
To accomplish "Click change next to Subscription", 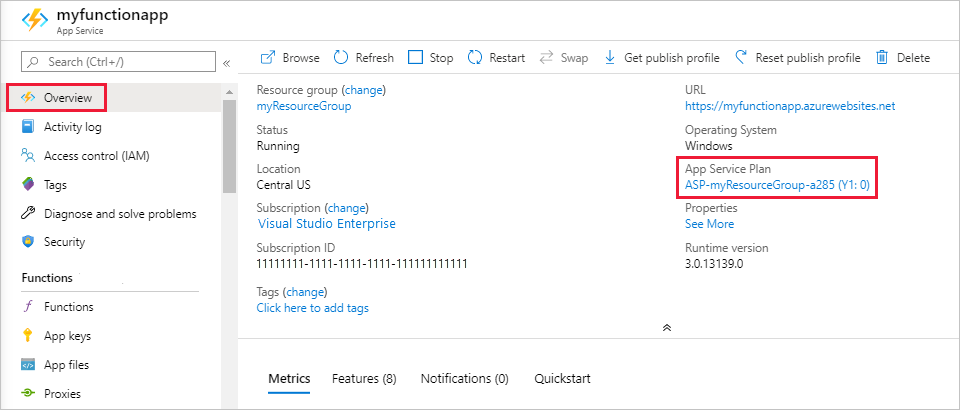I will pyautogui.click(x=347, y=208).
